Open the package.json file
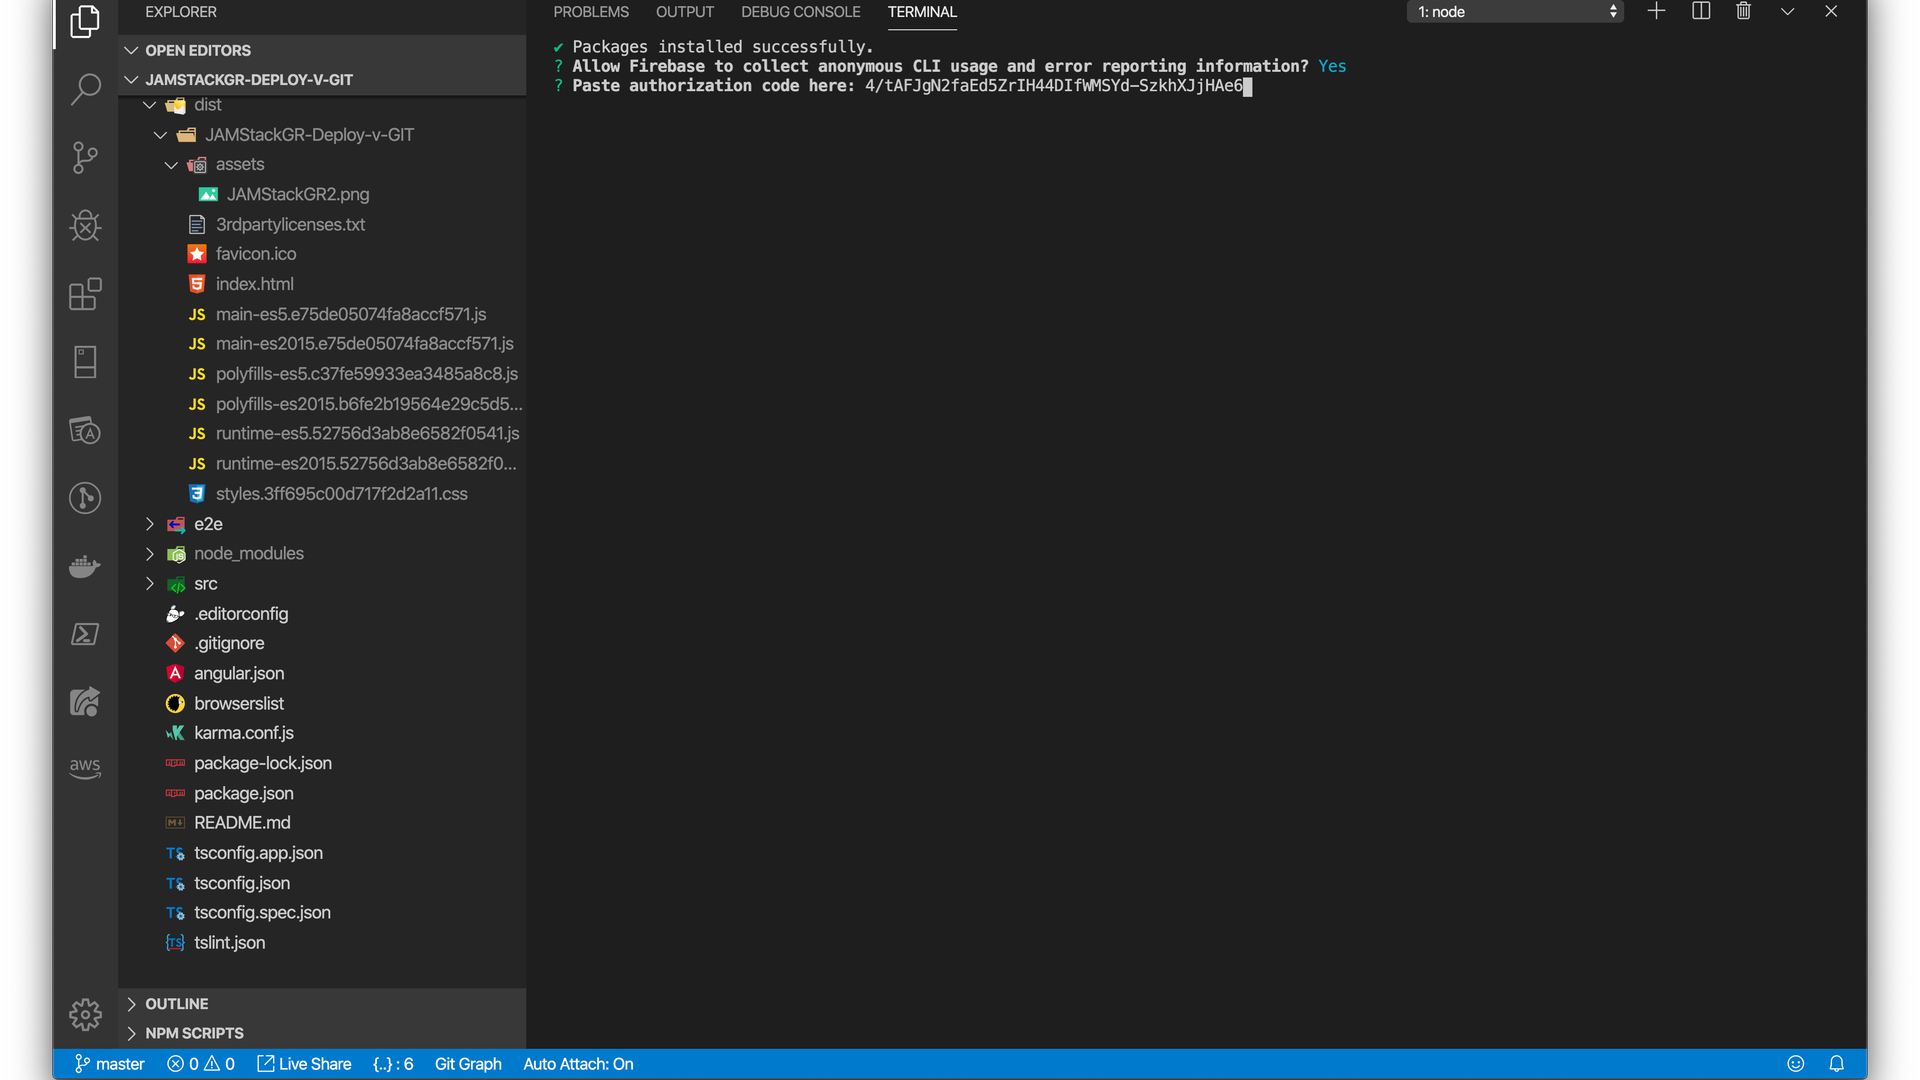Image resolution: width=1920 pixels, height=1080 pixels. (x=243, y=793)
